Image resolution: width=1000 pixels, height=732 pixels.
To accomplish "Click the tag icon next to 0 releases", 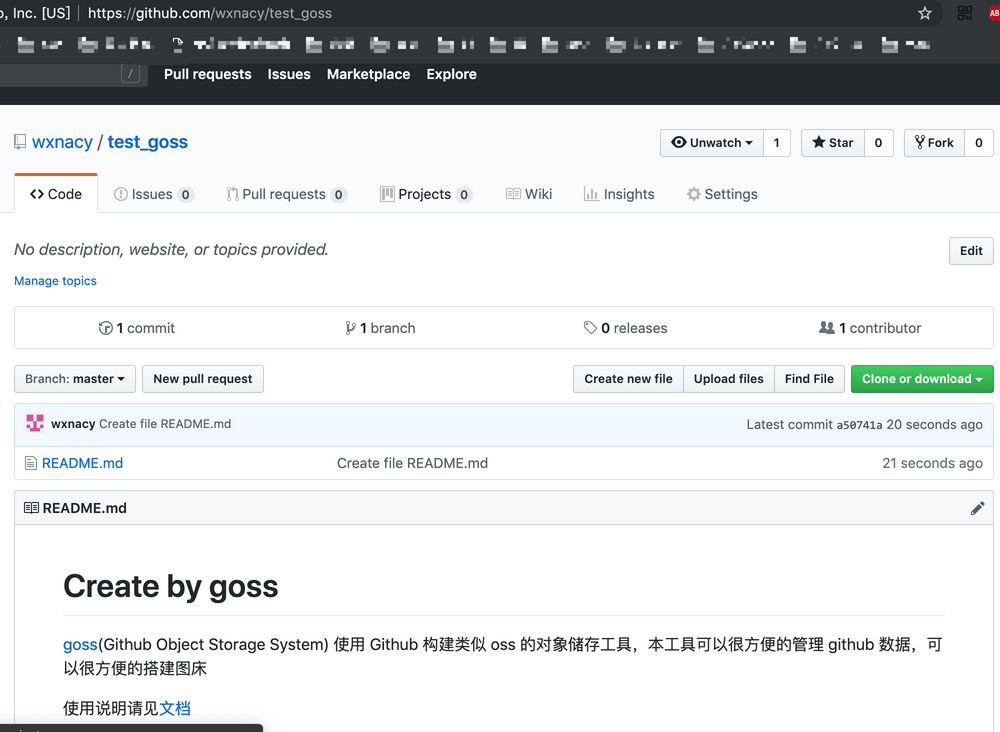I will (x=590, y=328).
